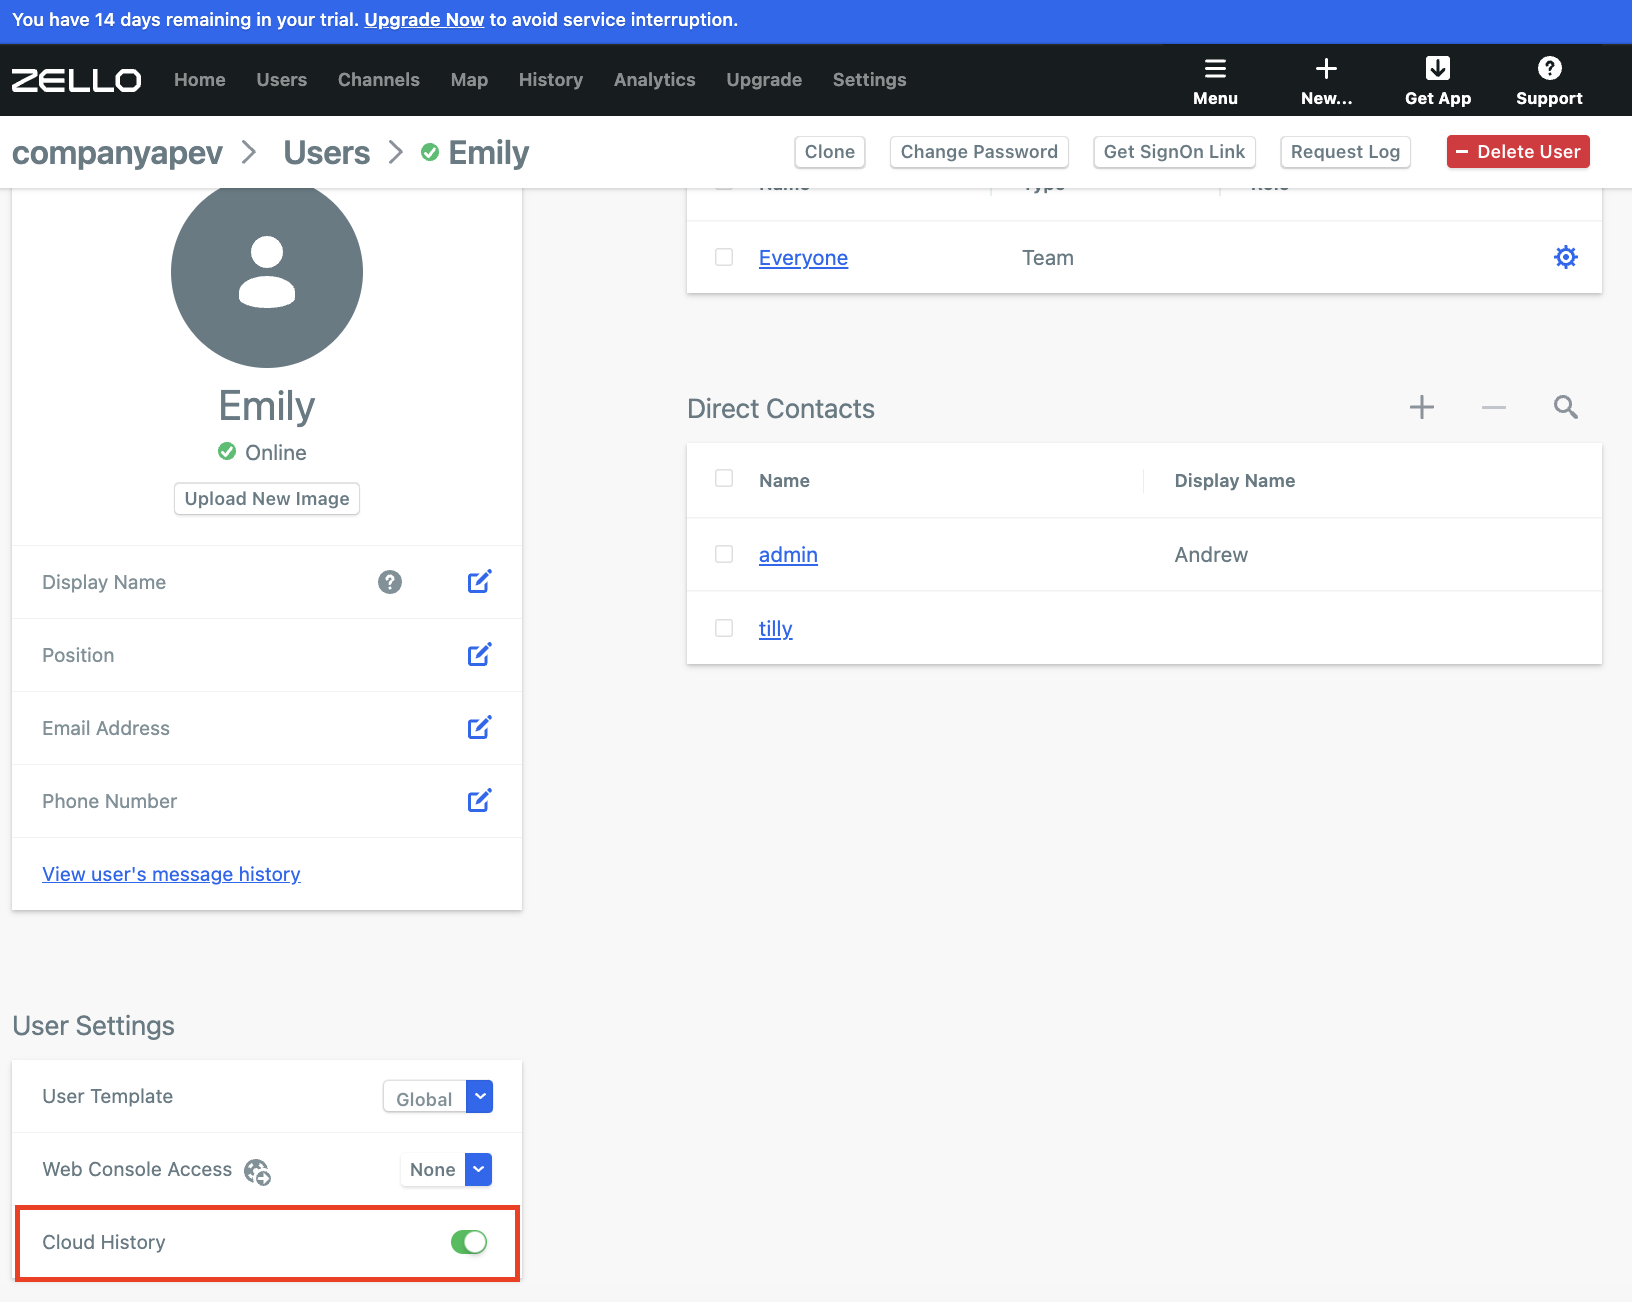
Task: Edit the Phone Number pencil icon
Action: 480,801
